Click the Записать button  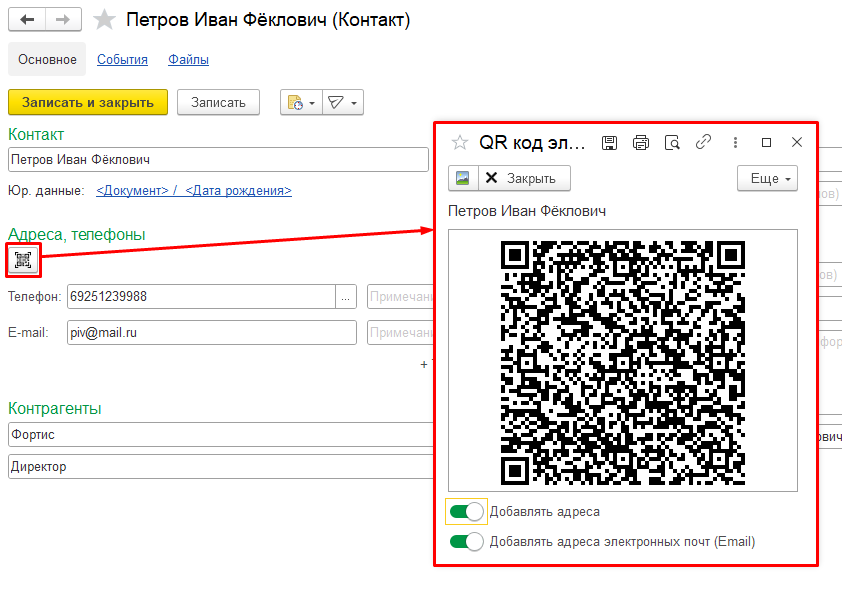(218, 102)
